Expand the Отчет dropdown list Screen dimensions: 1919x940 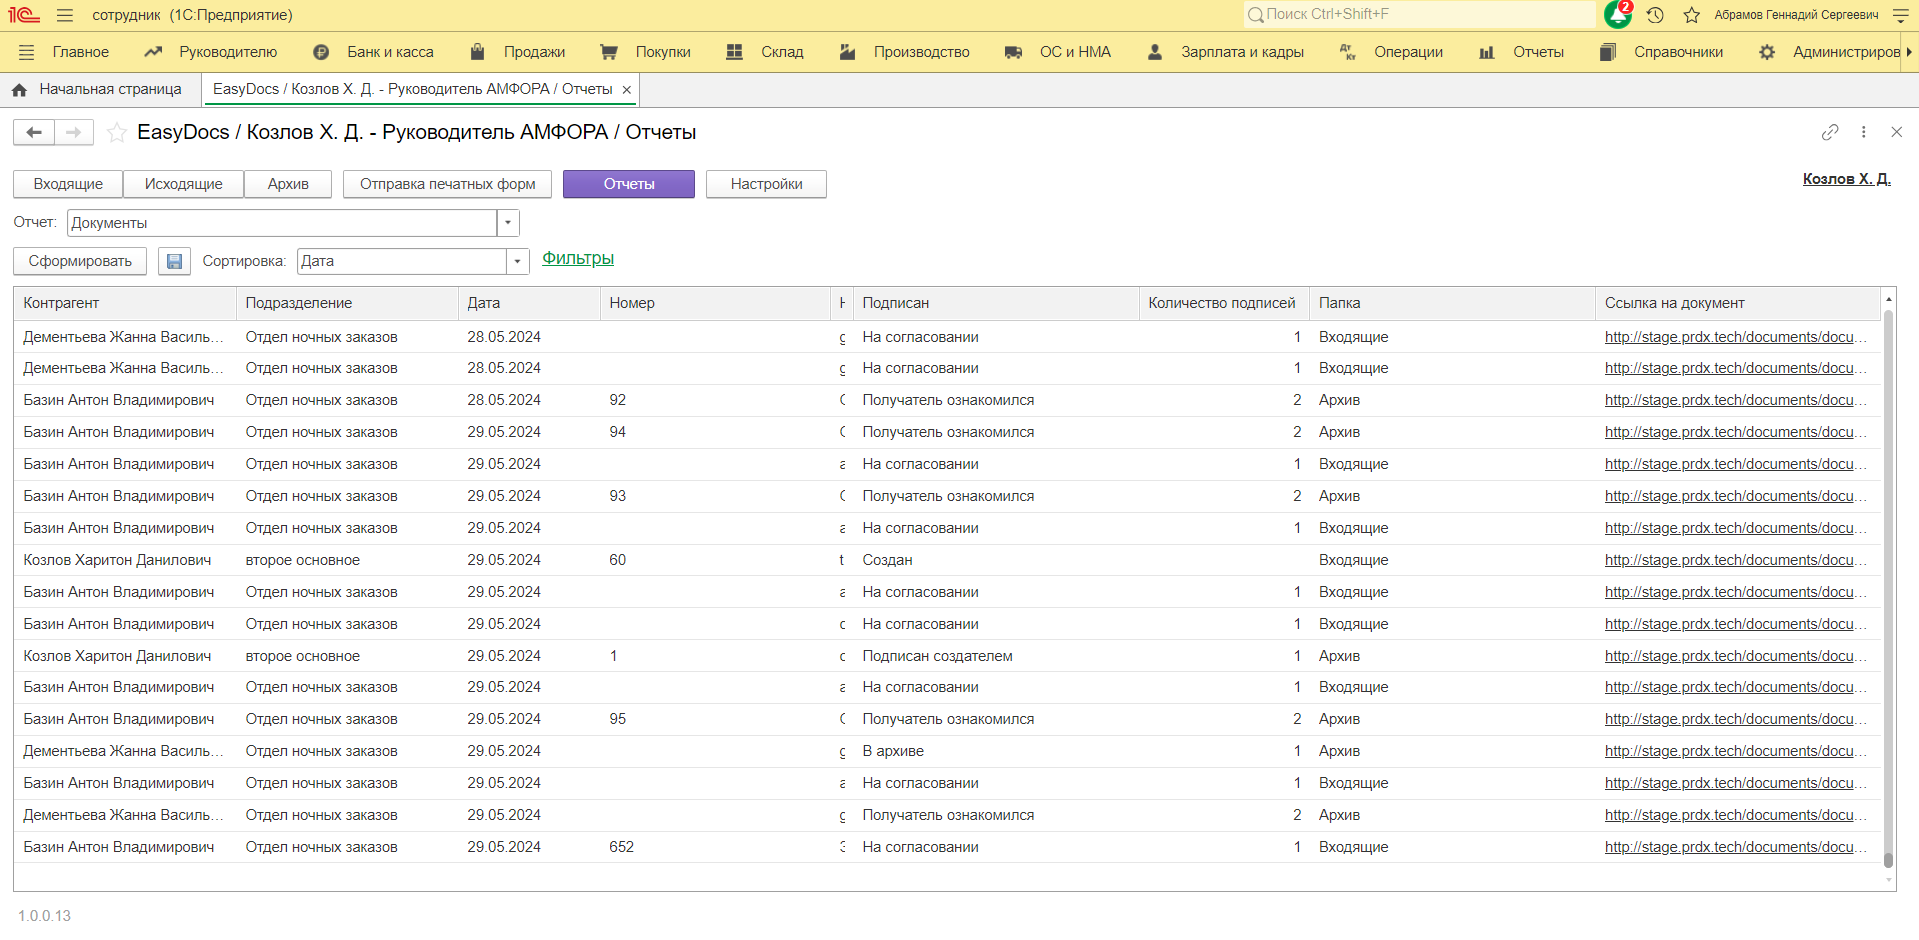click(508, 223)
